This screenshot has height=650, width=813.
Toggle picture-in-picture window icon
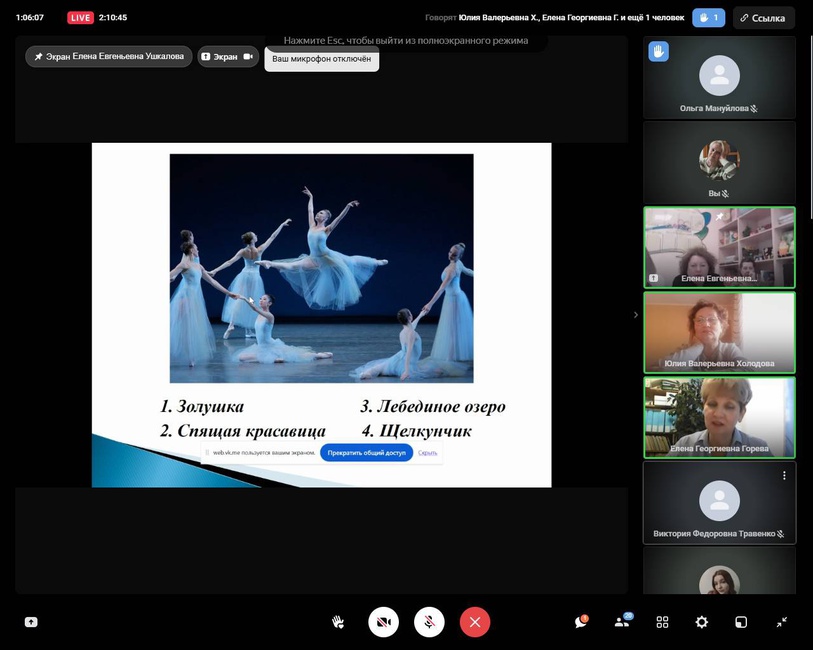(741, 622)
